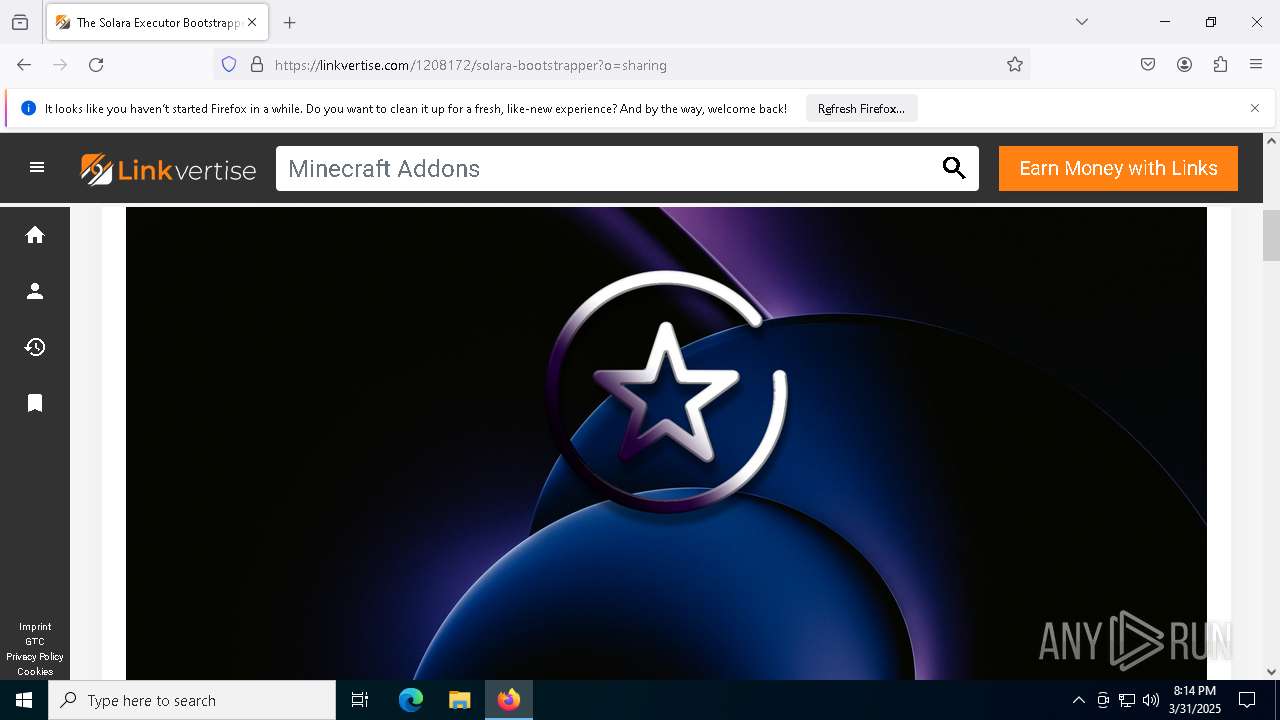Open the notification center icon

[1247, 700]
